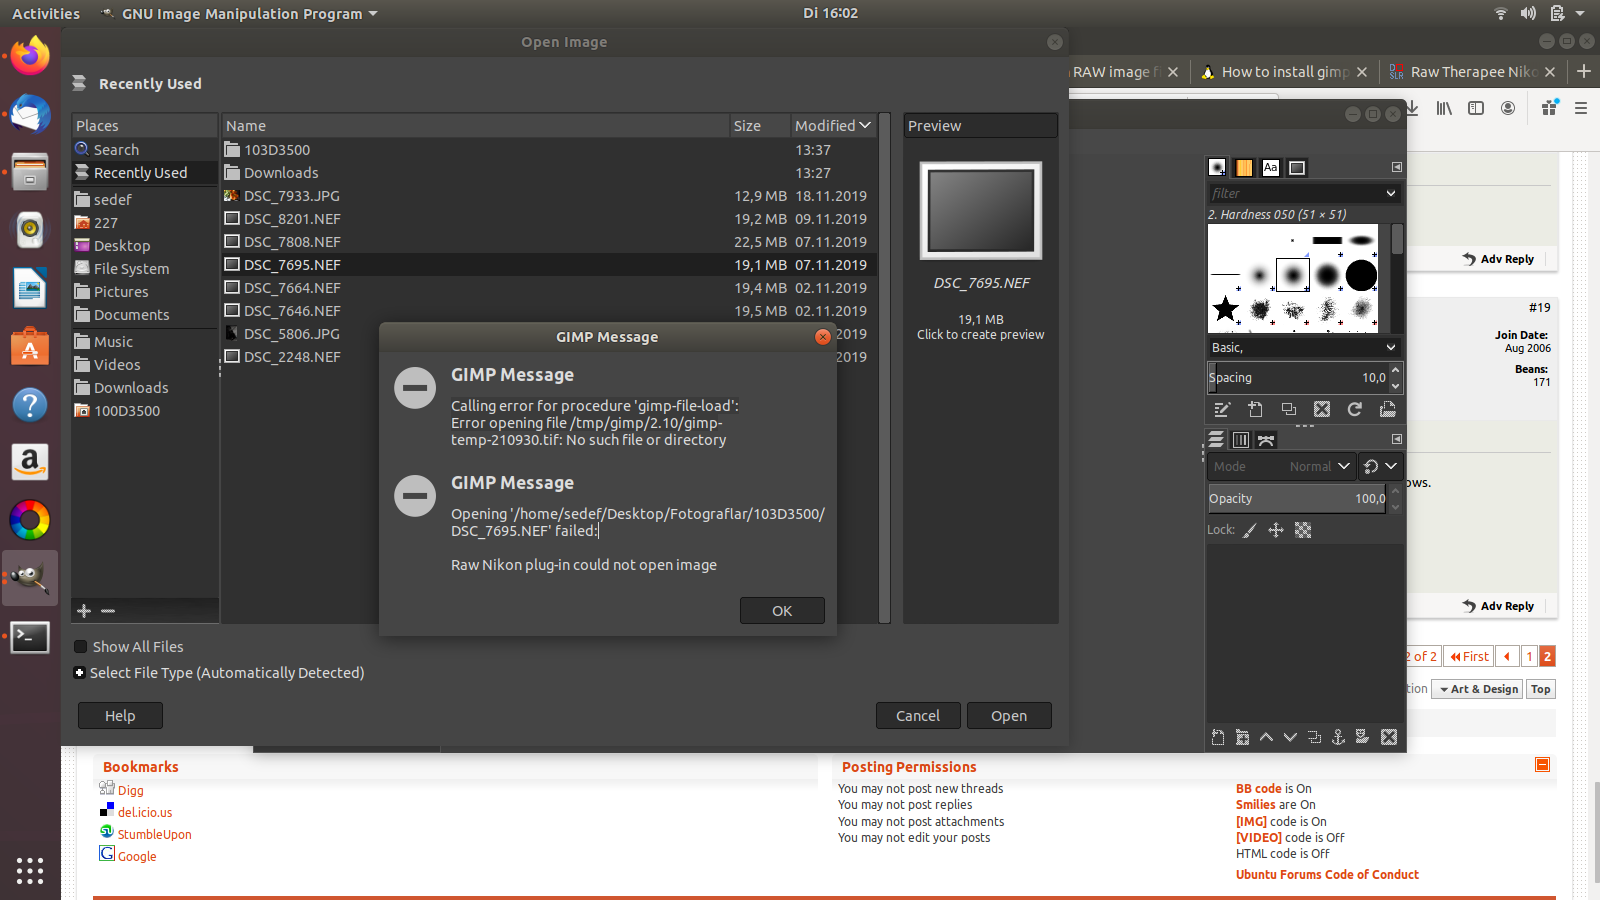
Task: Toggle lock position and size icon
Action: click(1276, 531)
